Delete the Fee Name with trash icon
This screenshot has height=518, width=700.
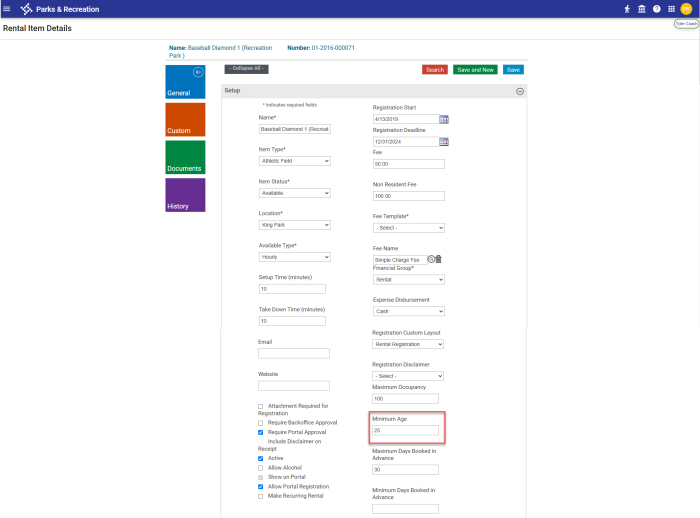(438, 259)
